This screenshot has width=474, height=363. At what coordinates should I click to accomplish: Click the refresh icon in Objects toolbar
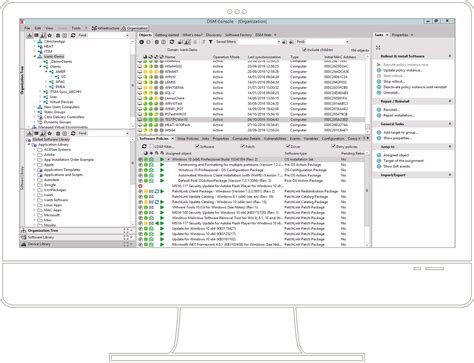pyautogui.click(x=172, y=42)
